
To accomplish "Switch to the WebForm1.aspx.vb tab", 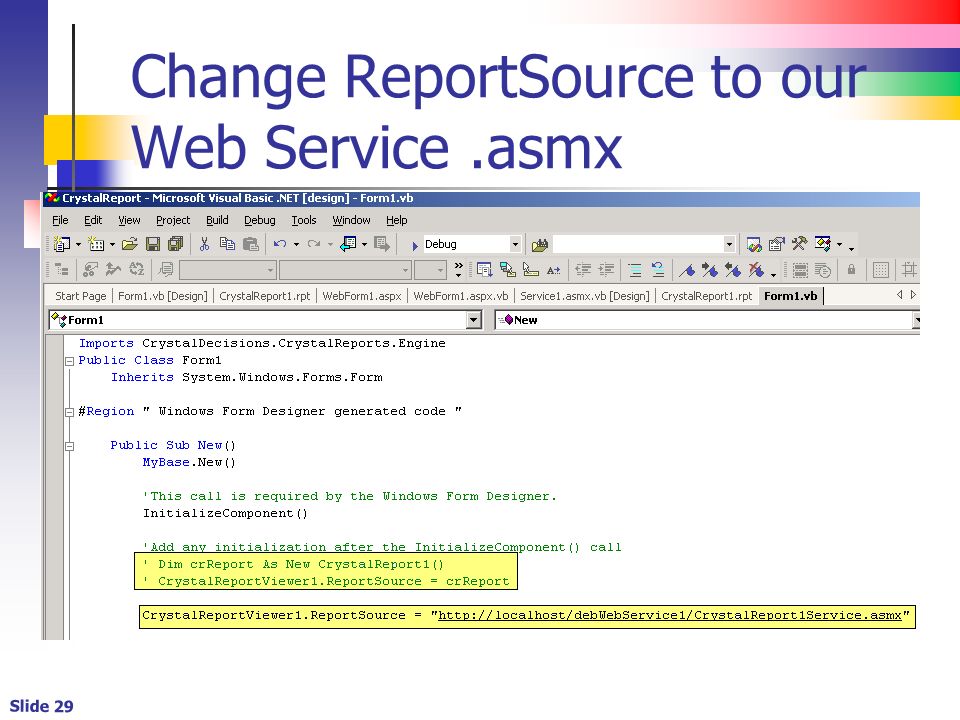I will pos(460,296).
